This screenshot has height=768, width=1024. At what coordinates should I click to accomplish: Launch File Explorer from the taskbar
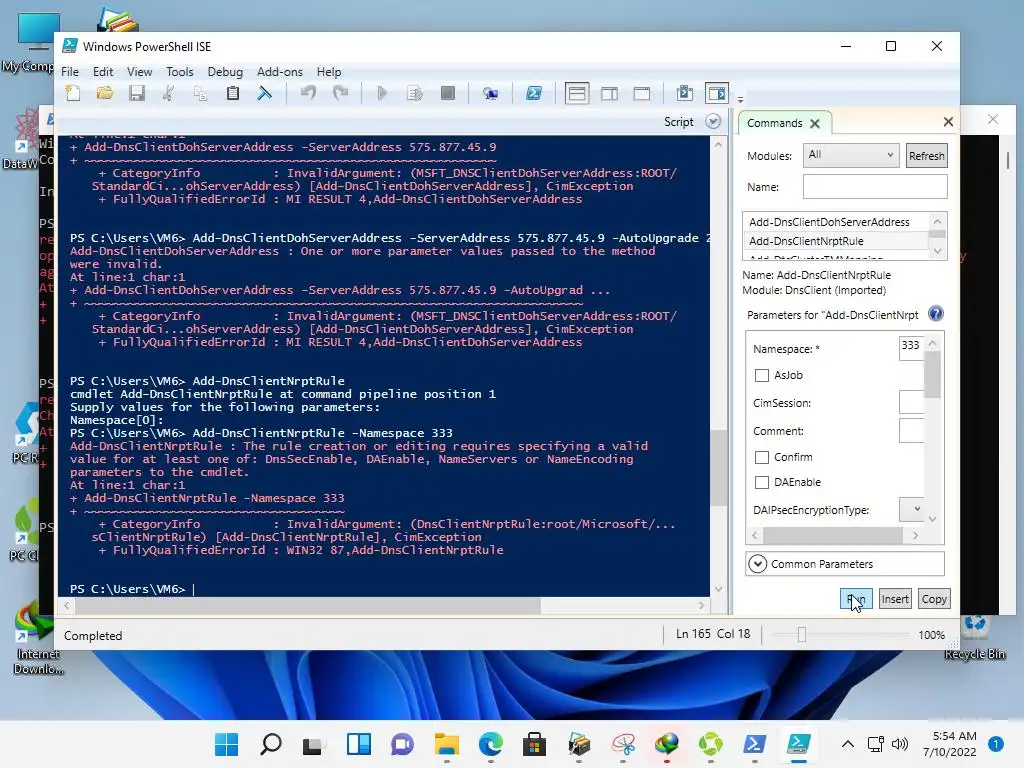(x=447, y=744)
